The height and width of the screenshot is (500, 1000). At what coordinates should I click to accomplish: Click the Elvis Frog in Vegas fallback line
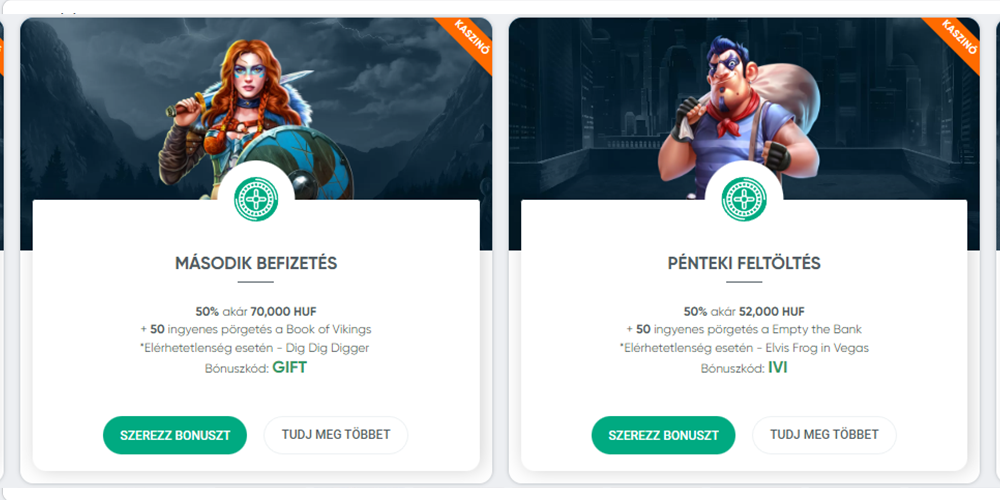pyautogui.click(x=744, y=348)
